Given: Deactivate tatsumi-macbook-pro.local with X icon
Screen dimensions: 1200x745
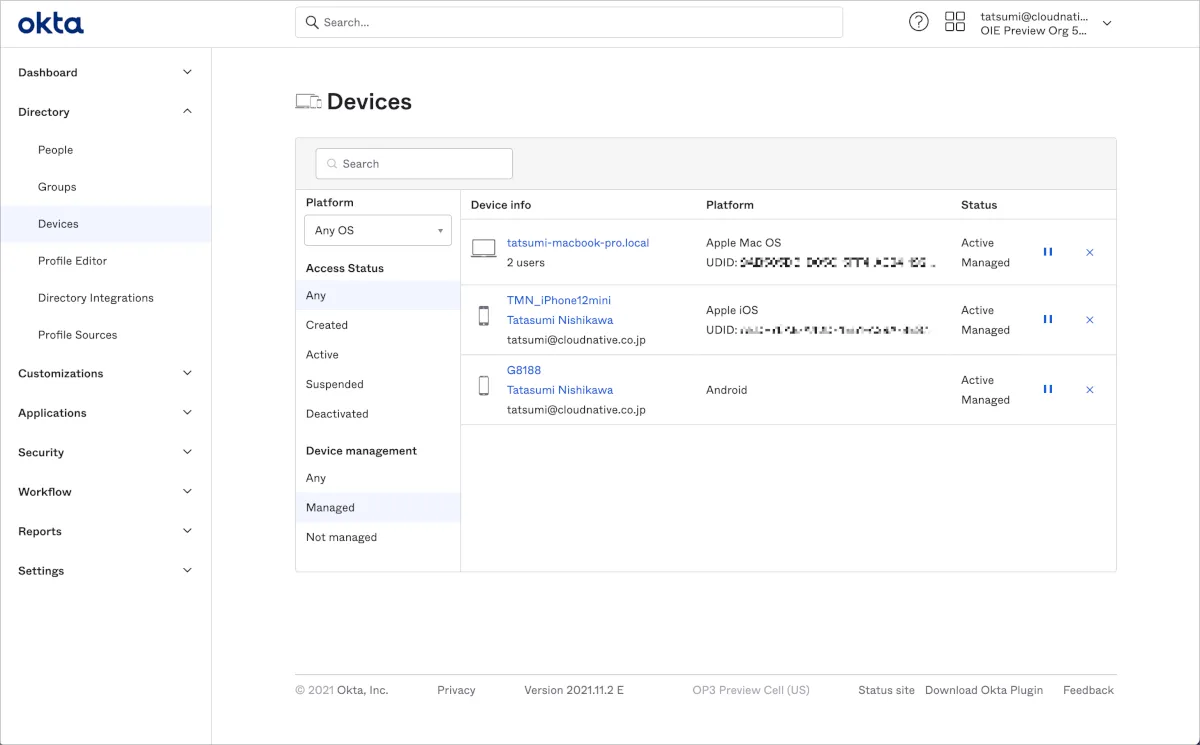Looking at the screenshot, I should click(1090, 252).
